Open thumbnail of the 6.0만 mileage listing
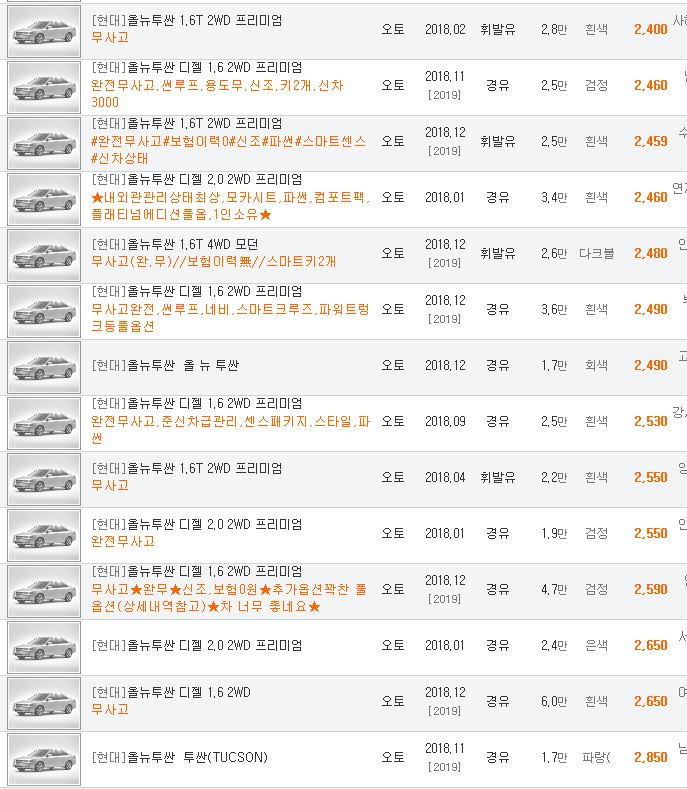The width and height of the screenshot is (687, 789). (x=43, y=703)
